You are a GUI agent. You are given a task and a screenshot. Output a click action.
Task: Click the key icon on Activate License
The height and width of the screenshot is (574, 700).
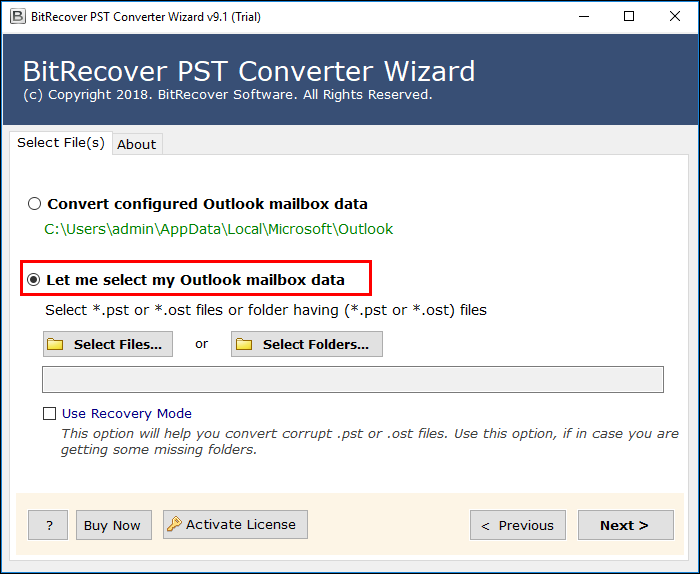coord(174,524)
